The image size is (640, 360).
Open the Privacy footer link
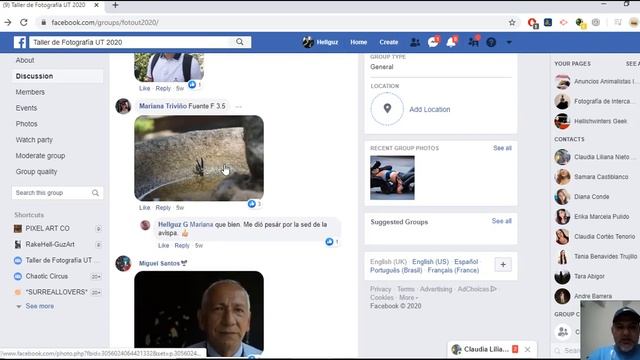pyautogui.click(x=380, y=289)
